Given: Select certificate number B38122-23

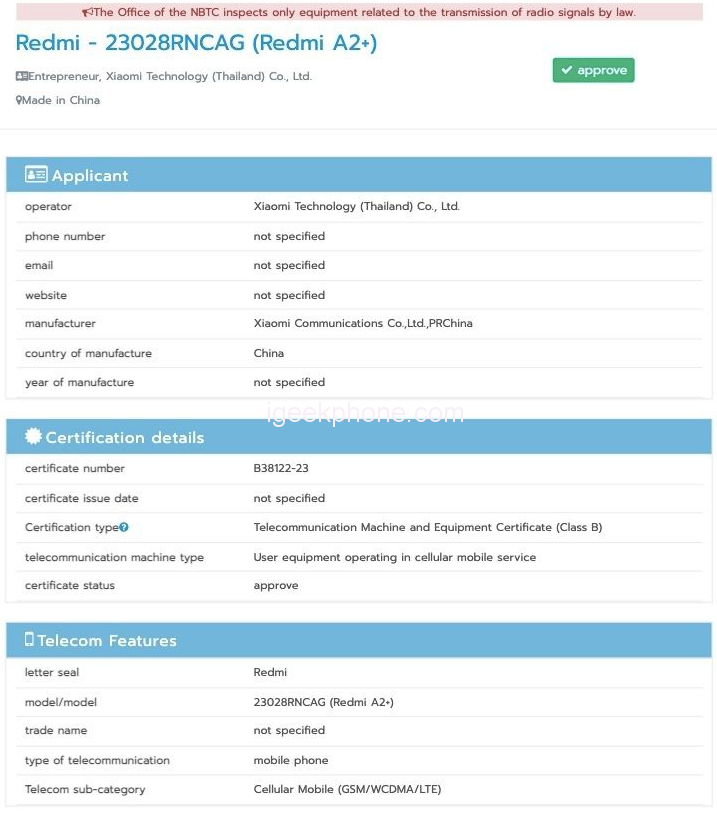Looking at the screenshot, I should coord(287,468).
